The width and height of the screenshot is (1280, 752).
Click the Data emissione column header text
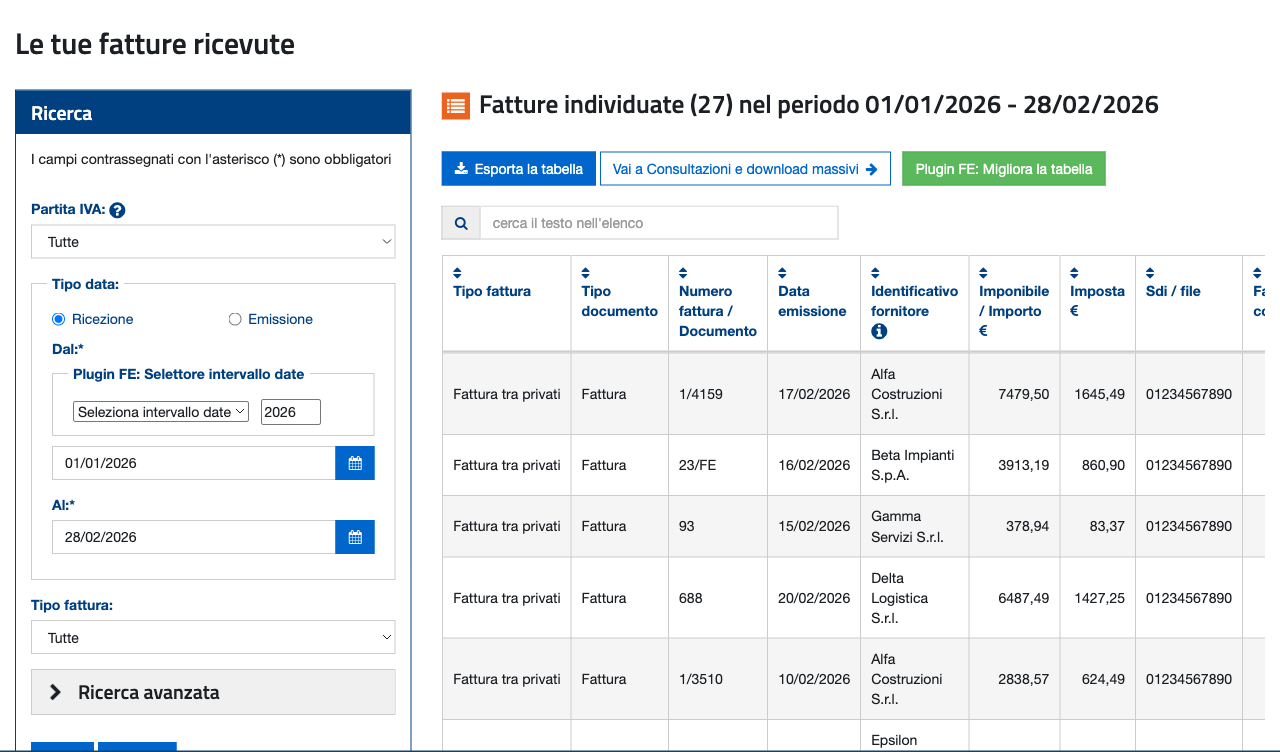click(812, 301)
